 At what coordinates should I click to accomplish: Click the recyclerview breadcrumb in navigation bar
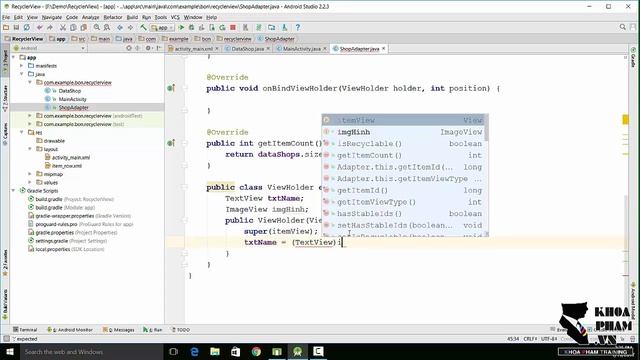coord(234,39)
